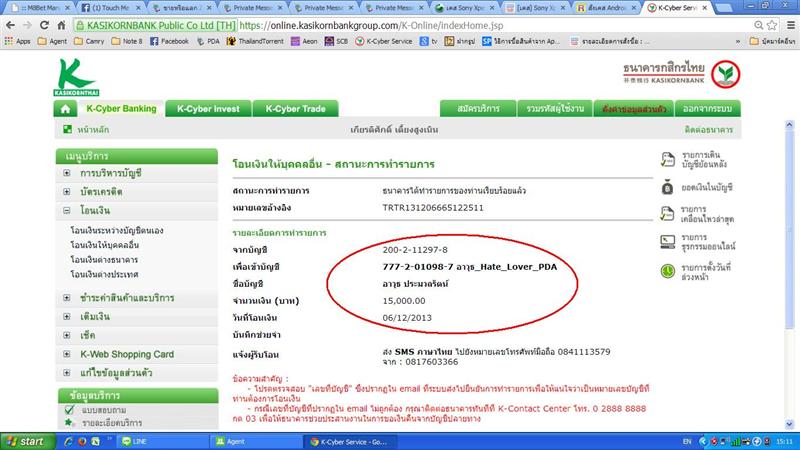800x450 pixels.
Task: Reload the page with the refresh icon
Action: point(44,25)
